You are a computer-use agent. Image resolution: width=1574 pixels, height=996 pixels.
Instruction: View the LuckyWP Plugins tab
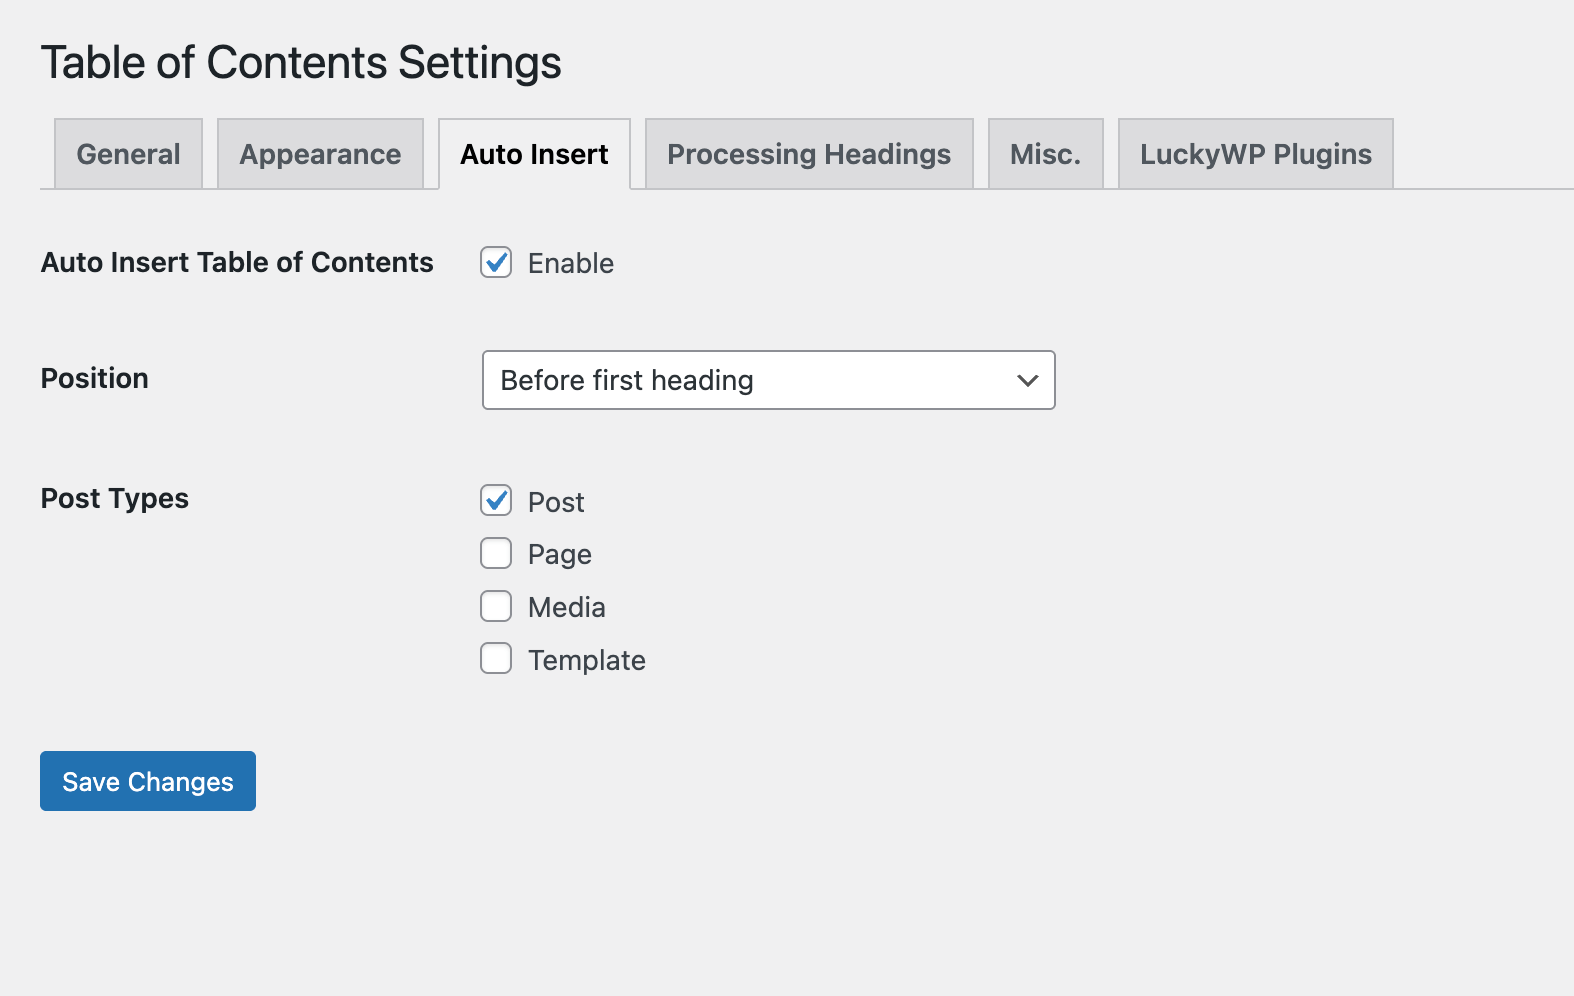click(1255, 154)
